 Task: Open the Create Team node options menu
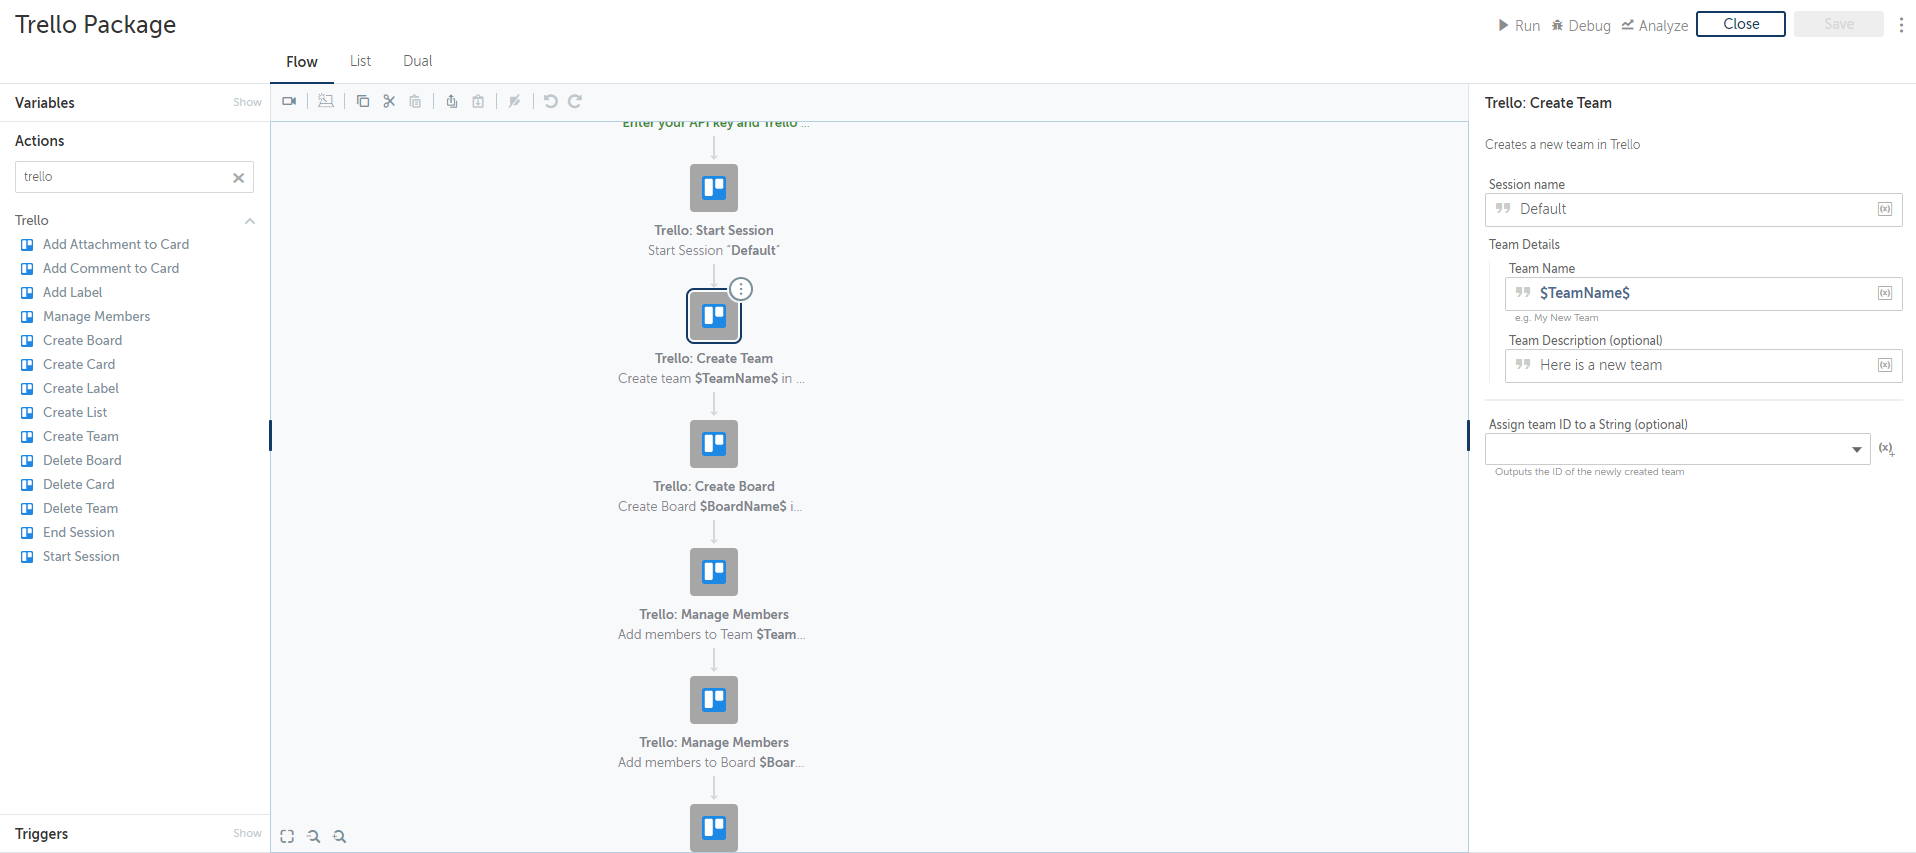point(741,289)
